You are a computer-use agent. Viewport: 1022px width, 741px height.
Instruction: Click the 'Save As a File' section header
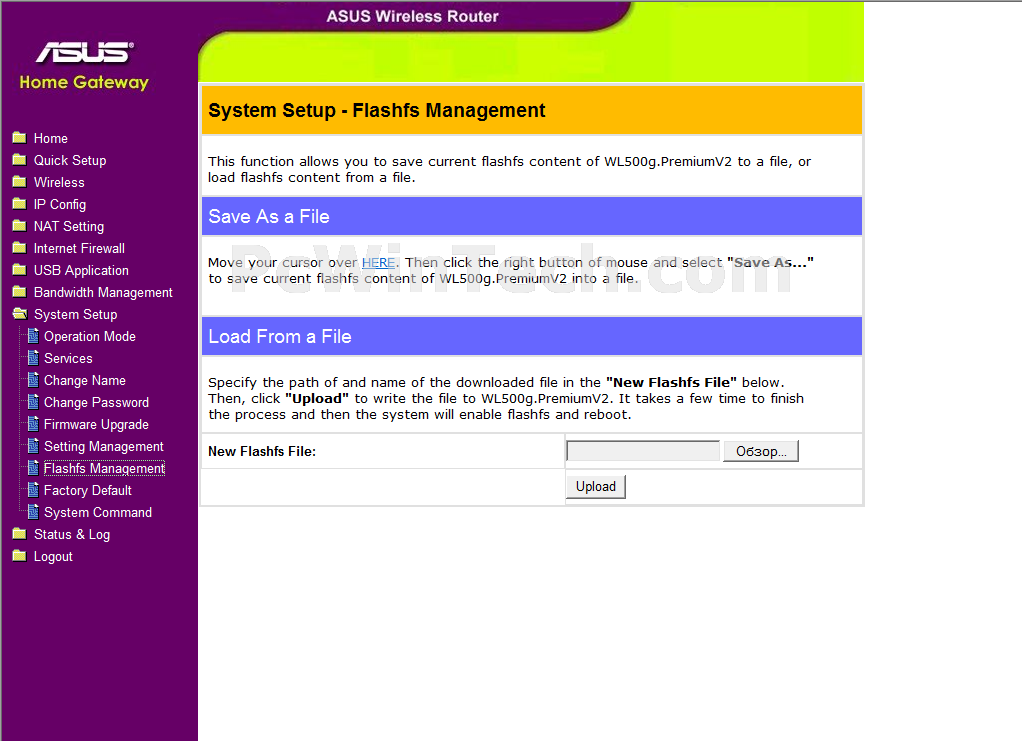[269, 216]
